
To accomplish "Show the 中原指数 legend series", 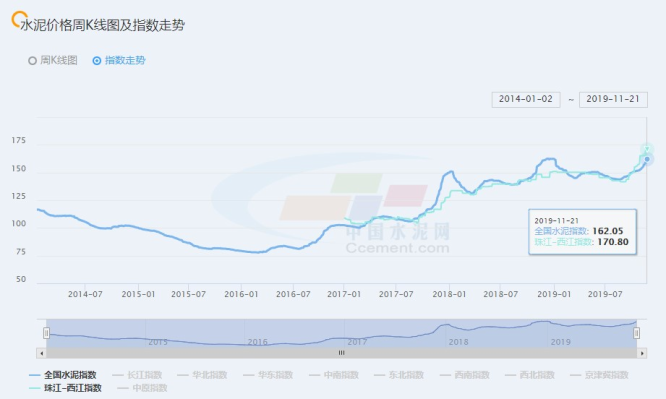I will [x=142, y=388].
